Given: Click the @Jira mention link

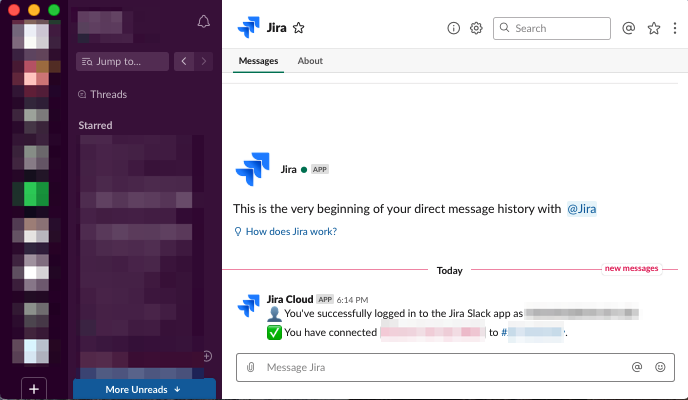Looking at the screenshot, I should click(x=581, y=209).
